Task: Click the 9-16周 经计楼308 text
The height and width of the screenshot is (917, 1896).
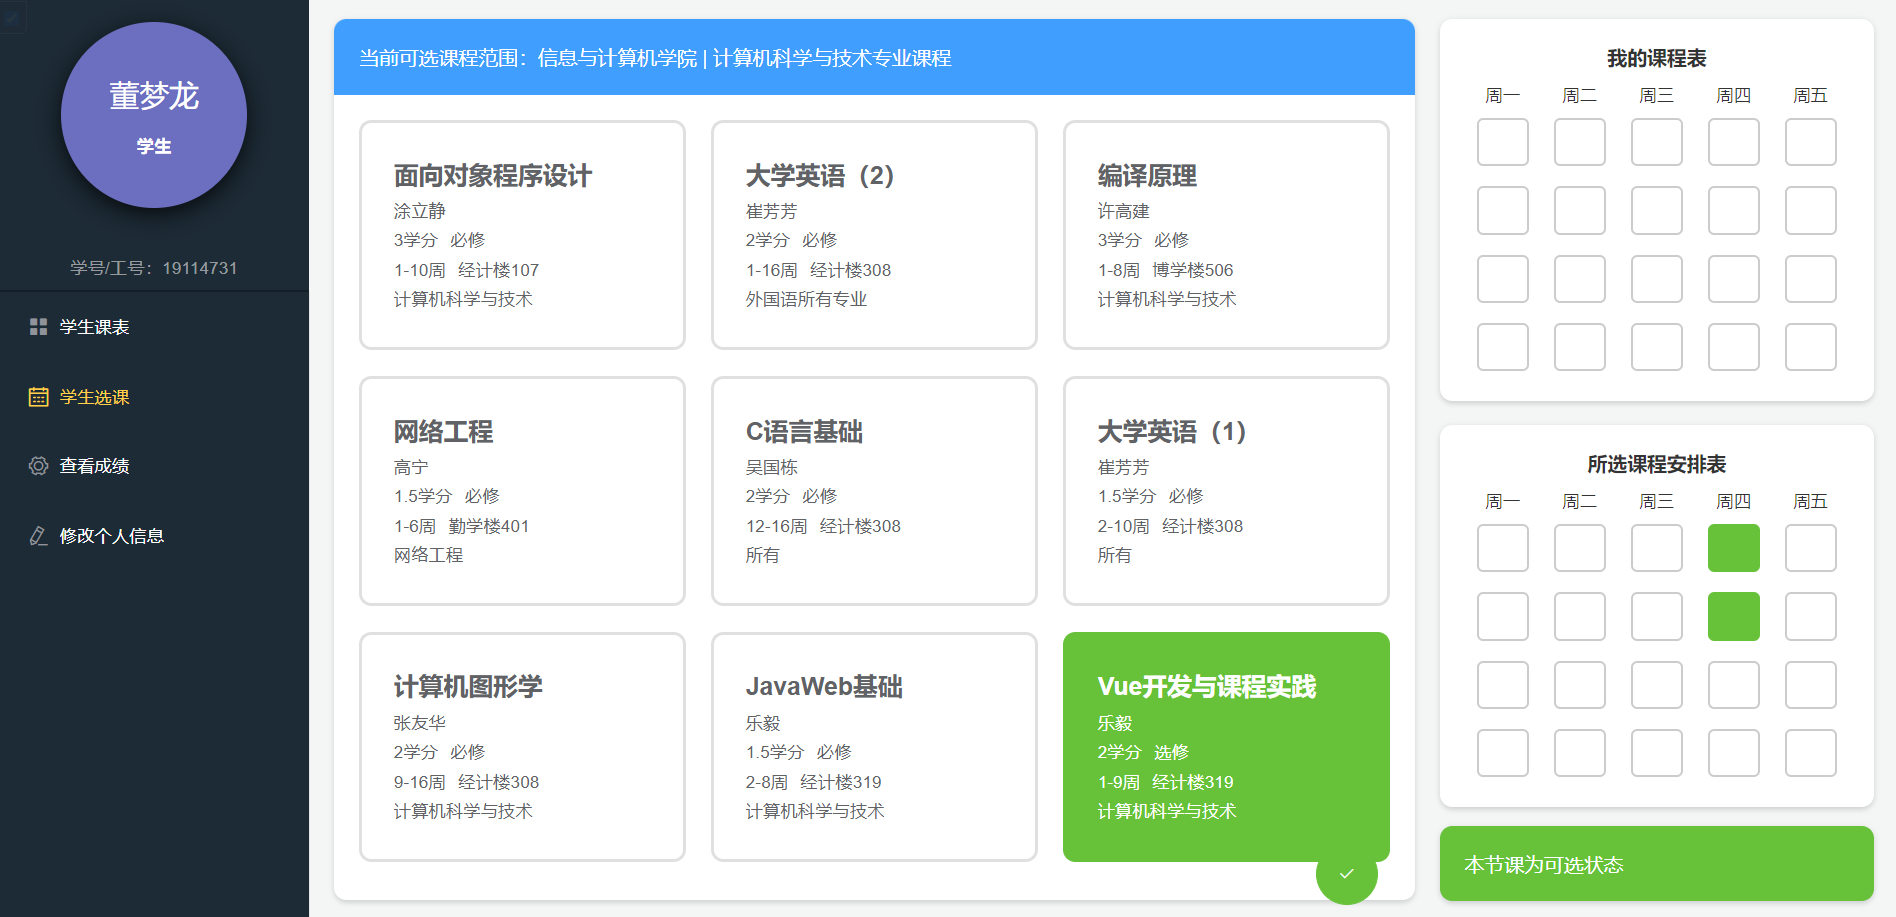Action: point(466,782)
